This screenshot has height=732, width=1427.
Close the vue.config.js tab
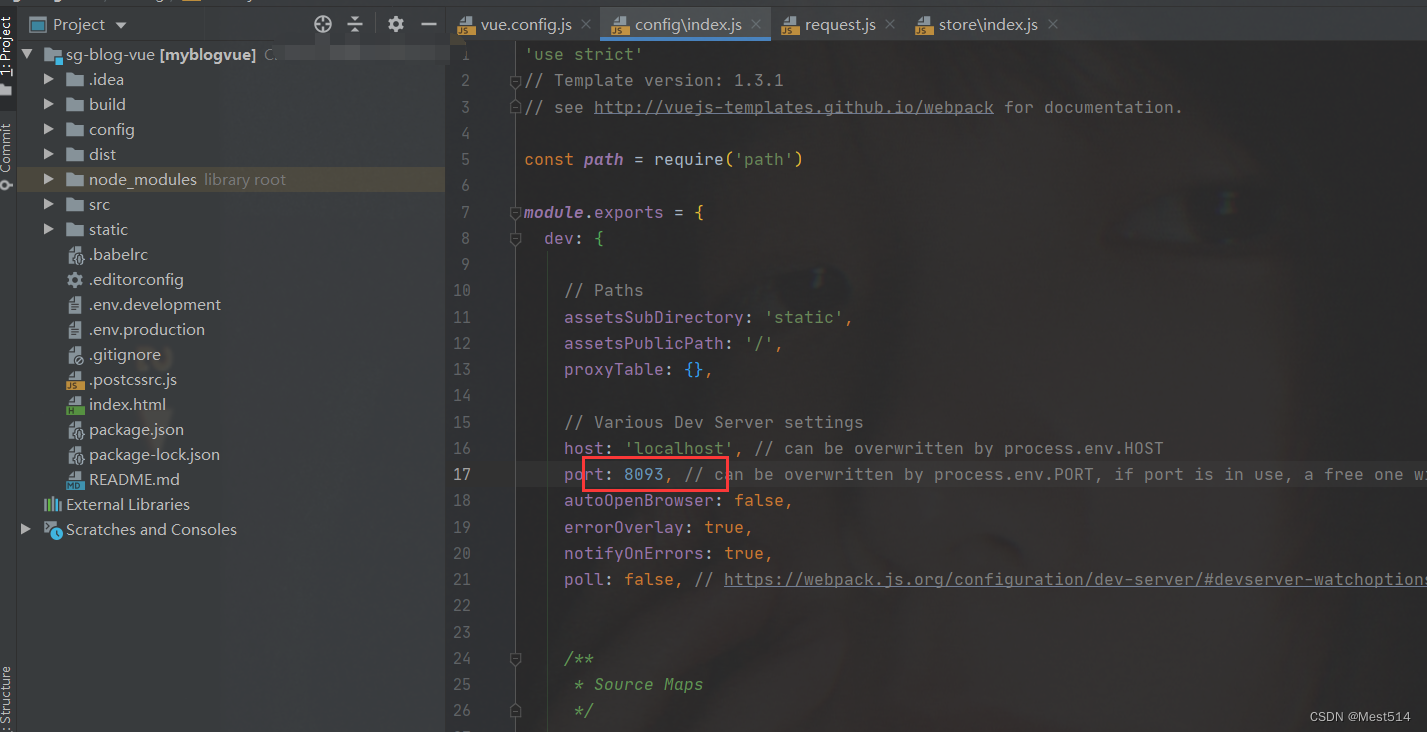click(585, 24)
